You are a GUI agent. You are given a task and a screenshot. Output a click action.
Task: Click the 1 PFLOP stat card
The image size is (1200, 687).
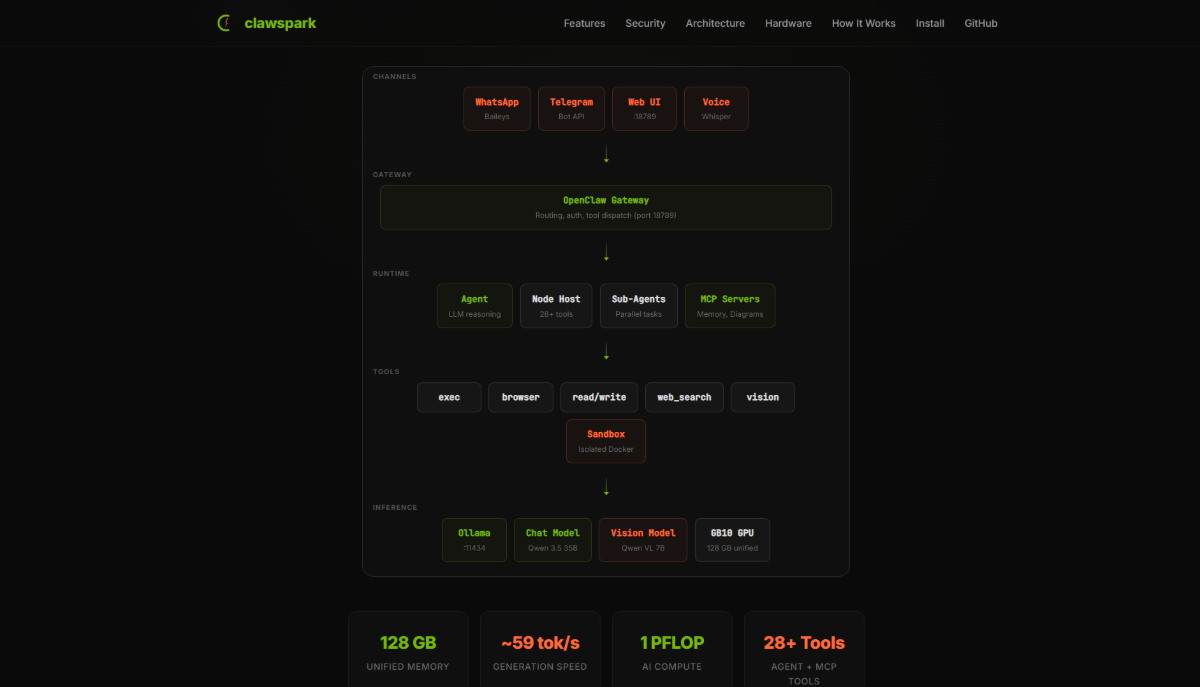(672, 650)
